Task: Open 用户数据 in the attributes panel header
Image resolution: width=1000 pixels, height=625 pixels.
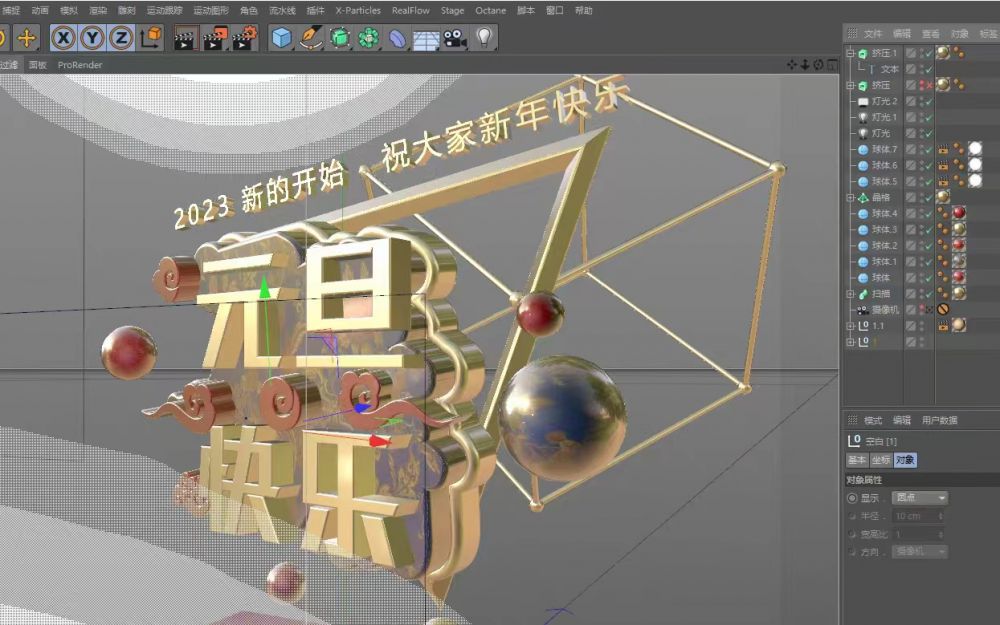Action: click(x=938, y=420)
